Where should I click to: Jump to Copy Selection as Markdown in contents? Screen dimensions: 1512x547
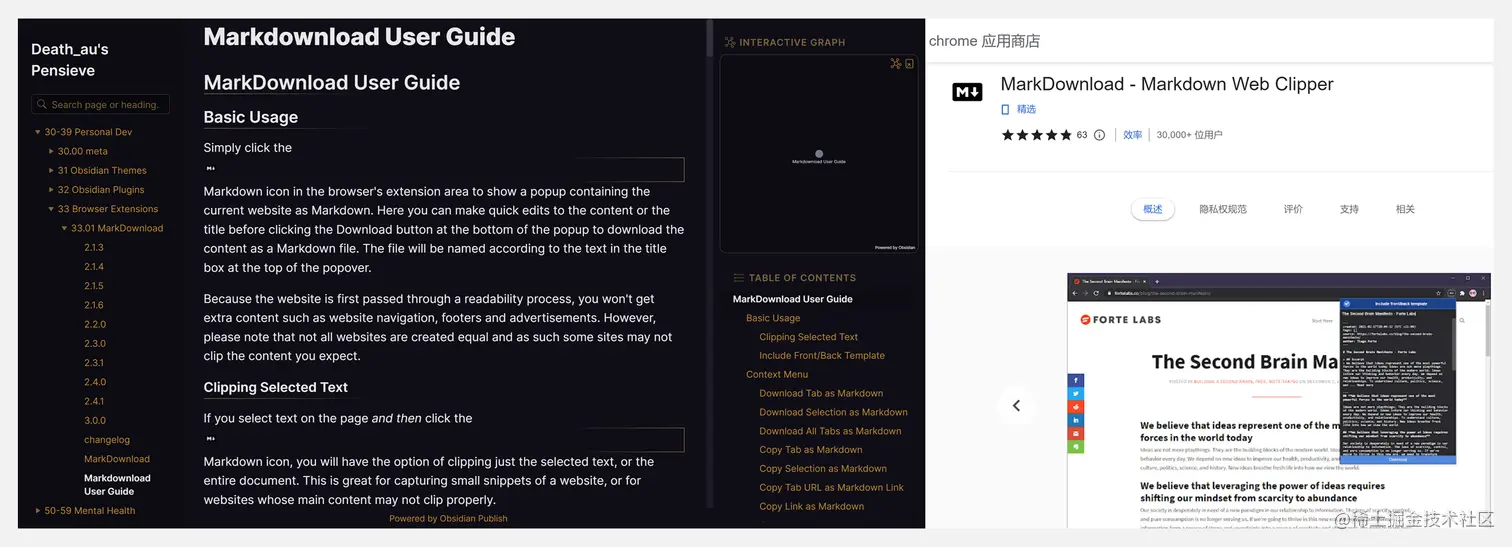[x=823, y=468]
